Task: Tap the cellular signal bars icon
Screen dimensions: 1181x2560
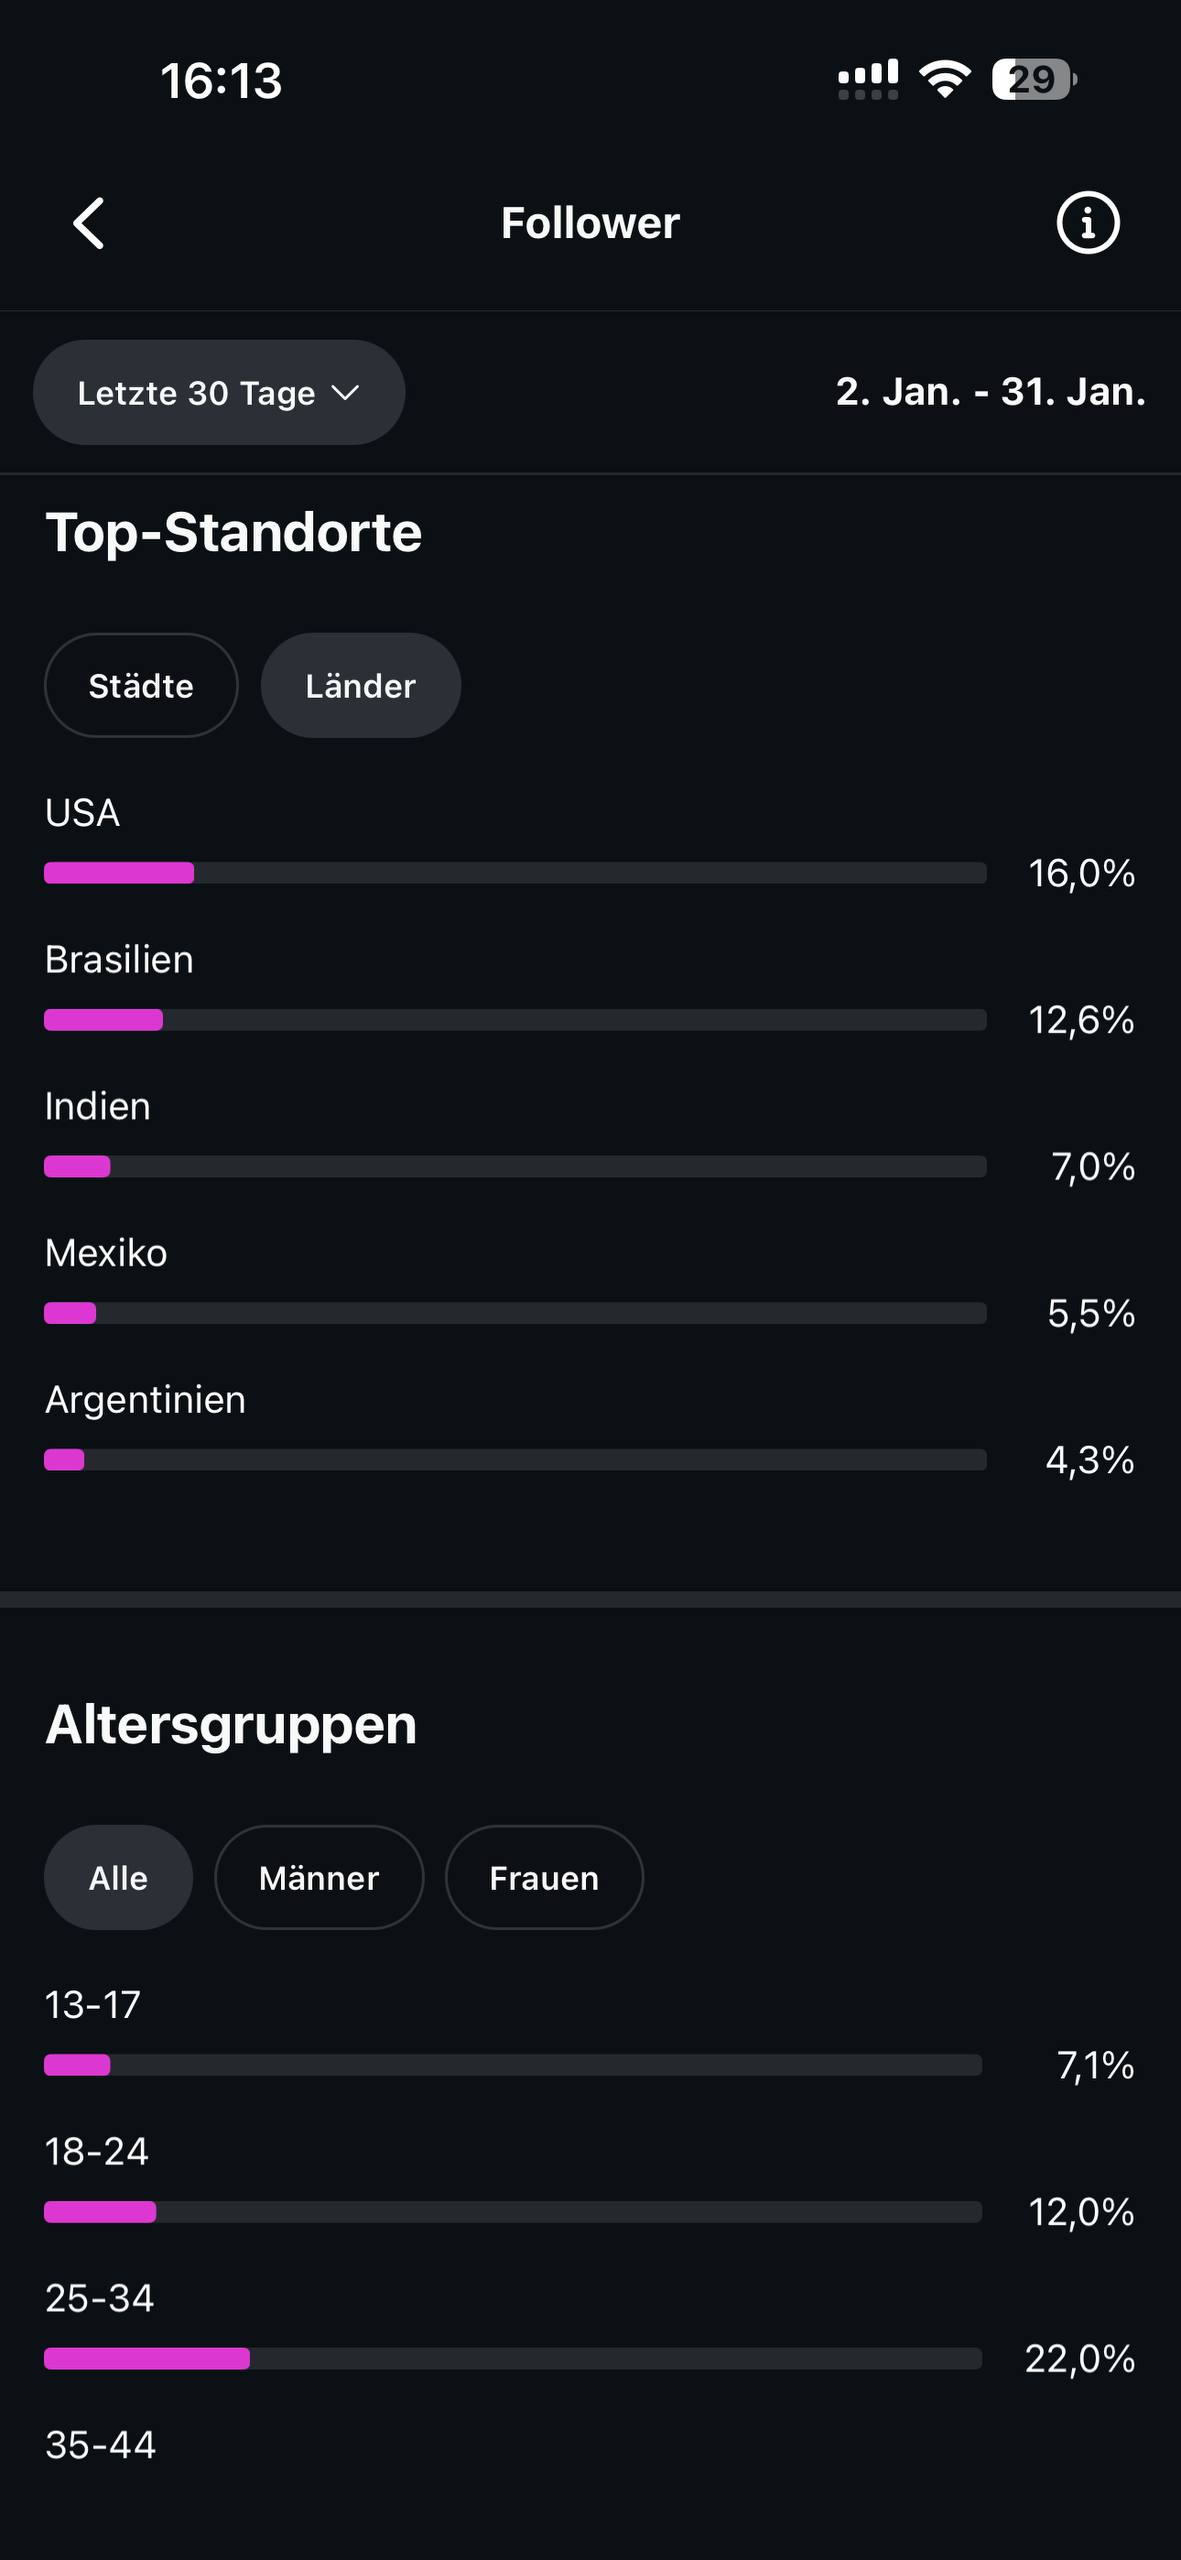Action: (x=867, y=79)
